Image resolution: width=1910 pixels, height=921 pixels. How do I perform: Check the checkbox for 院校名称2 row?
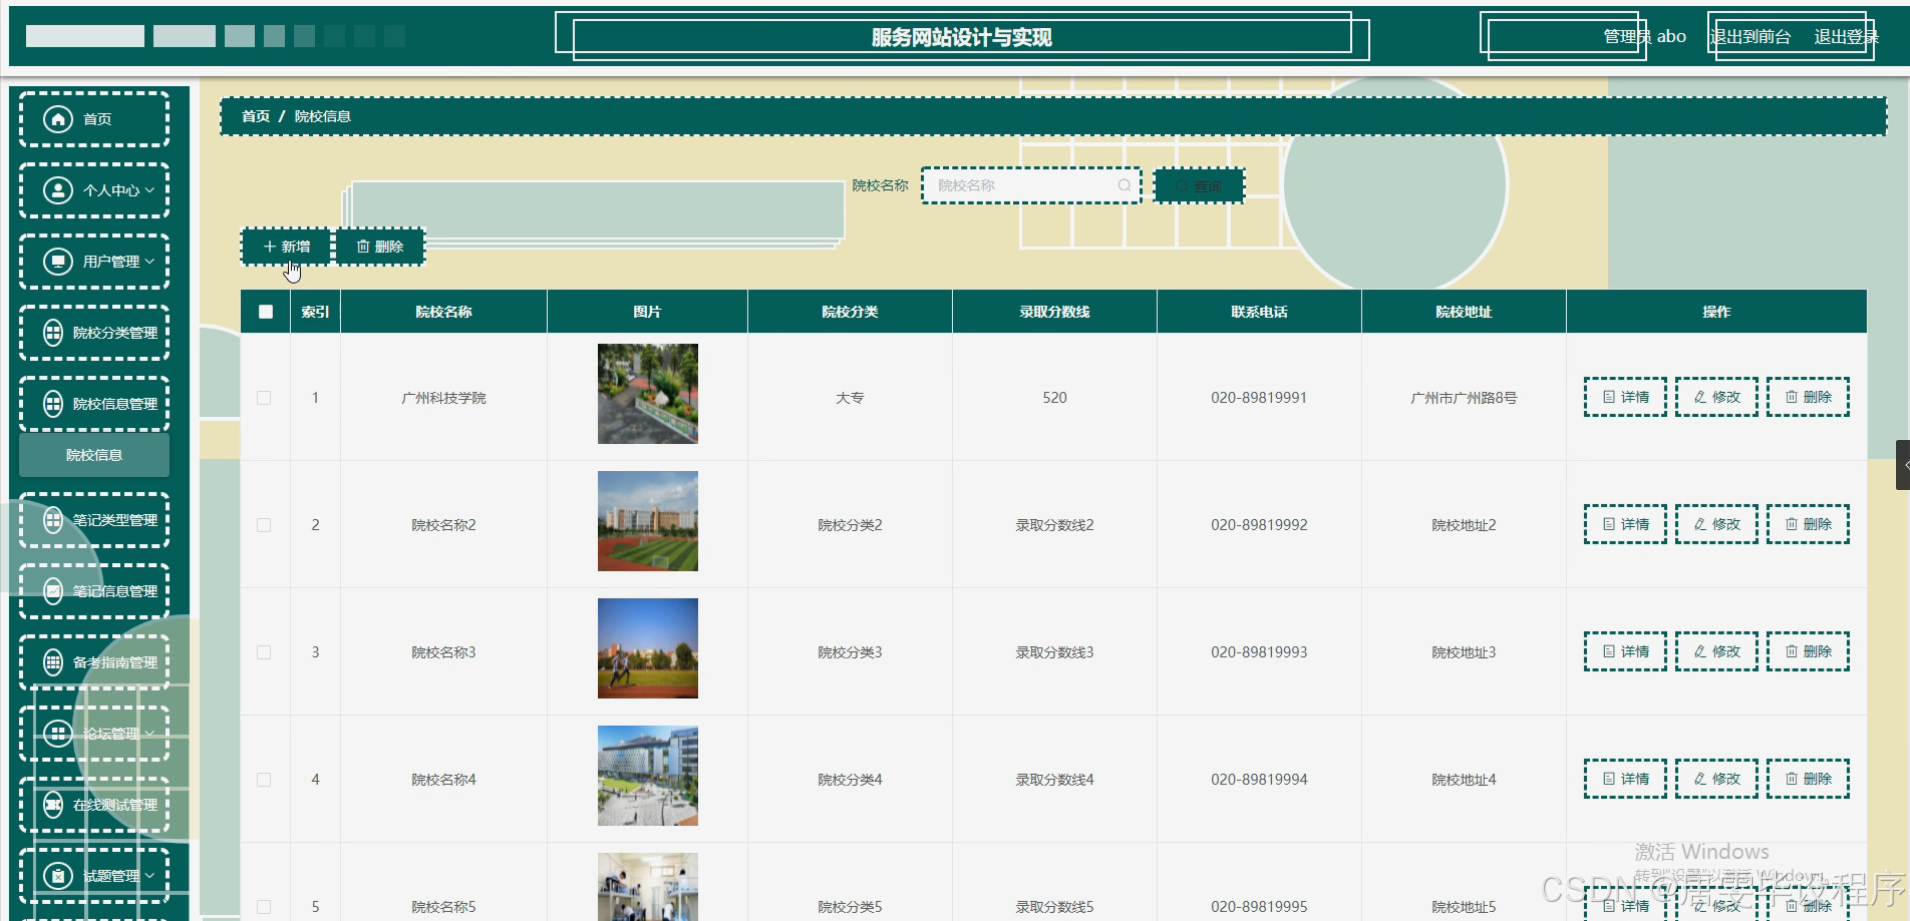tap(264, 524)
